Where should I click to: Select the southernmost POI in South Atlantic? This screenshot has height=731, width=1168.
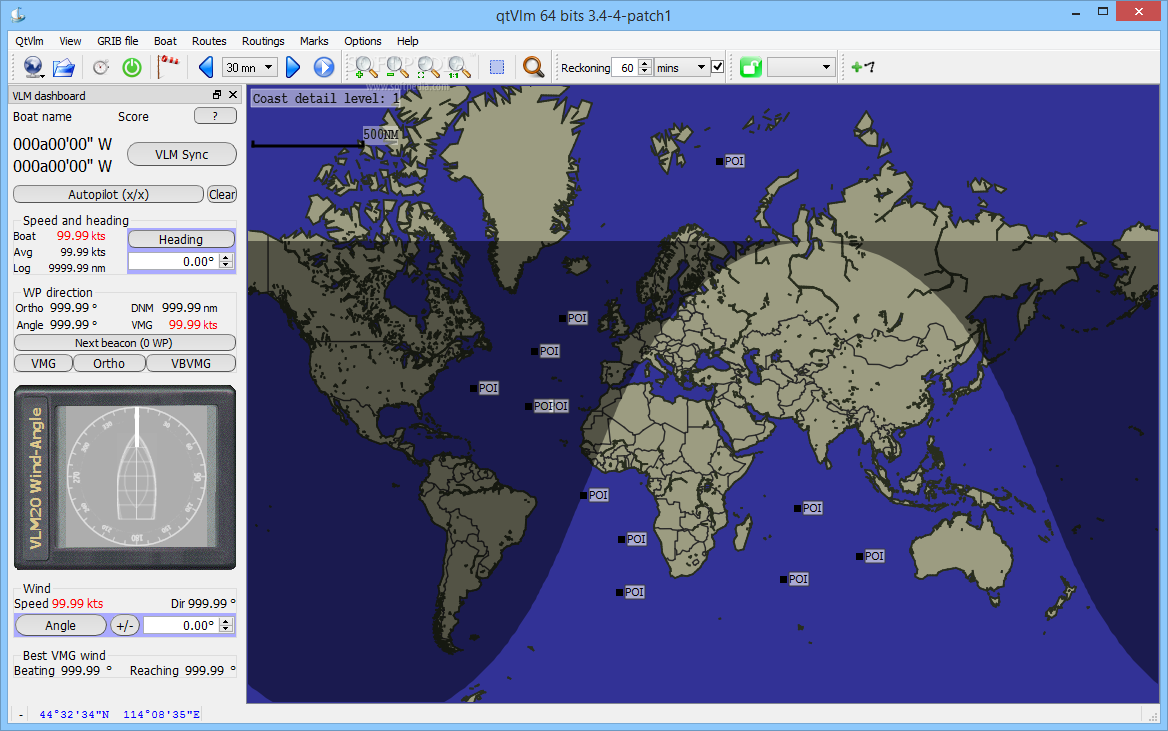(x=630, y=592)
